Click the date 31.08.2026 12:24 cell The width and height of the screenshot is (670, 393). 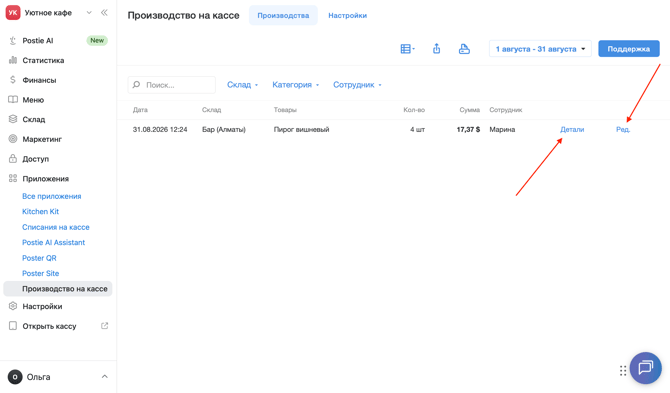pyautogui.click(x=160, y=129)
